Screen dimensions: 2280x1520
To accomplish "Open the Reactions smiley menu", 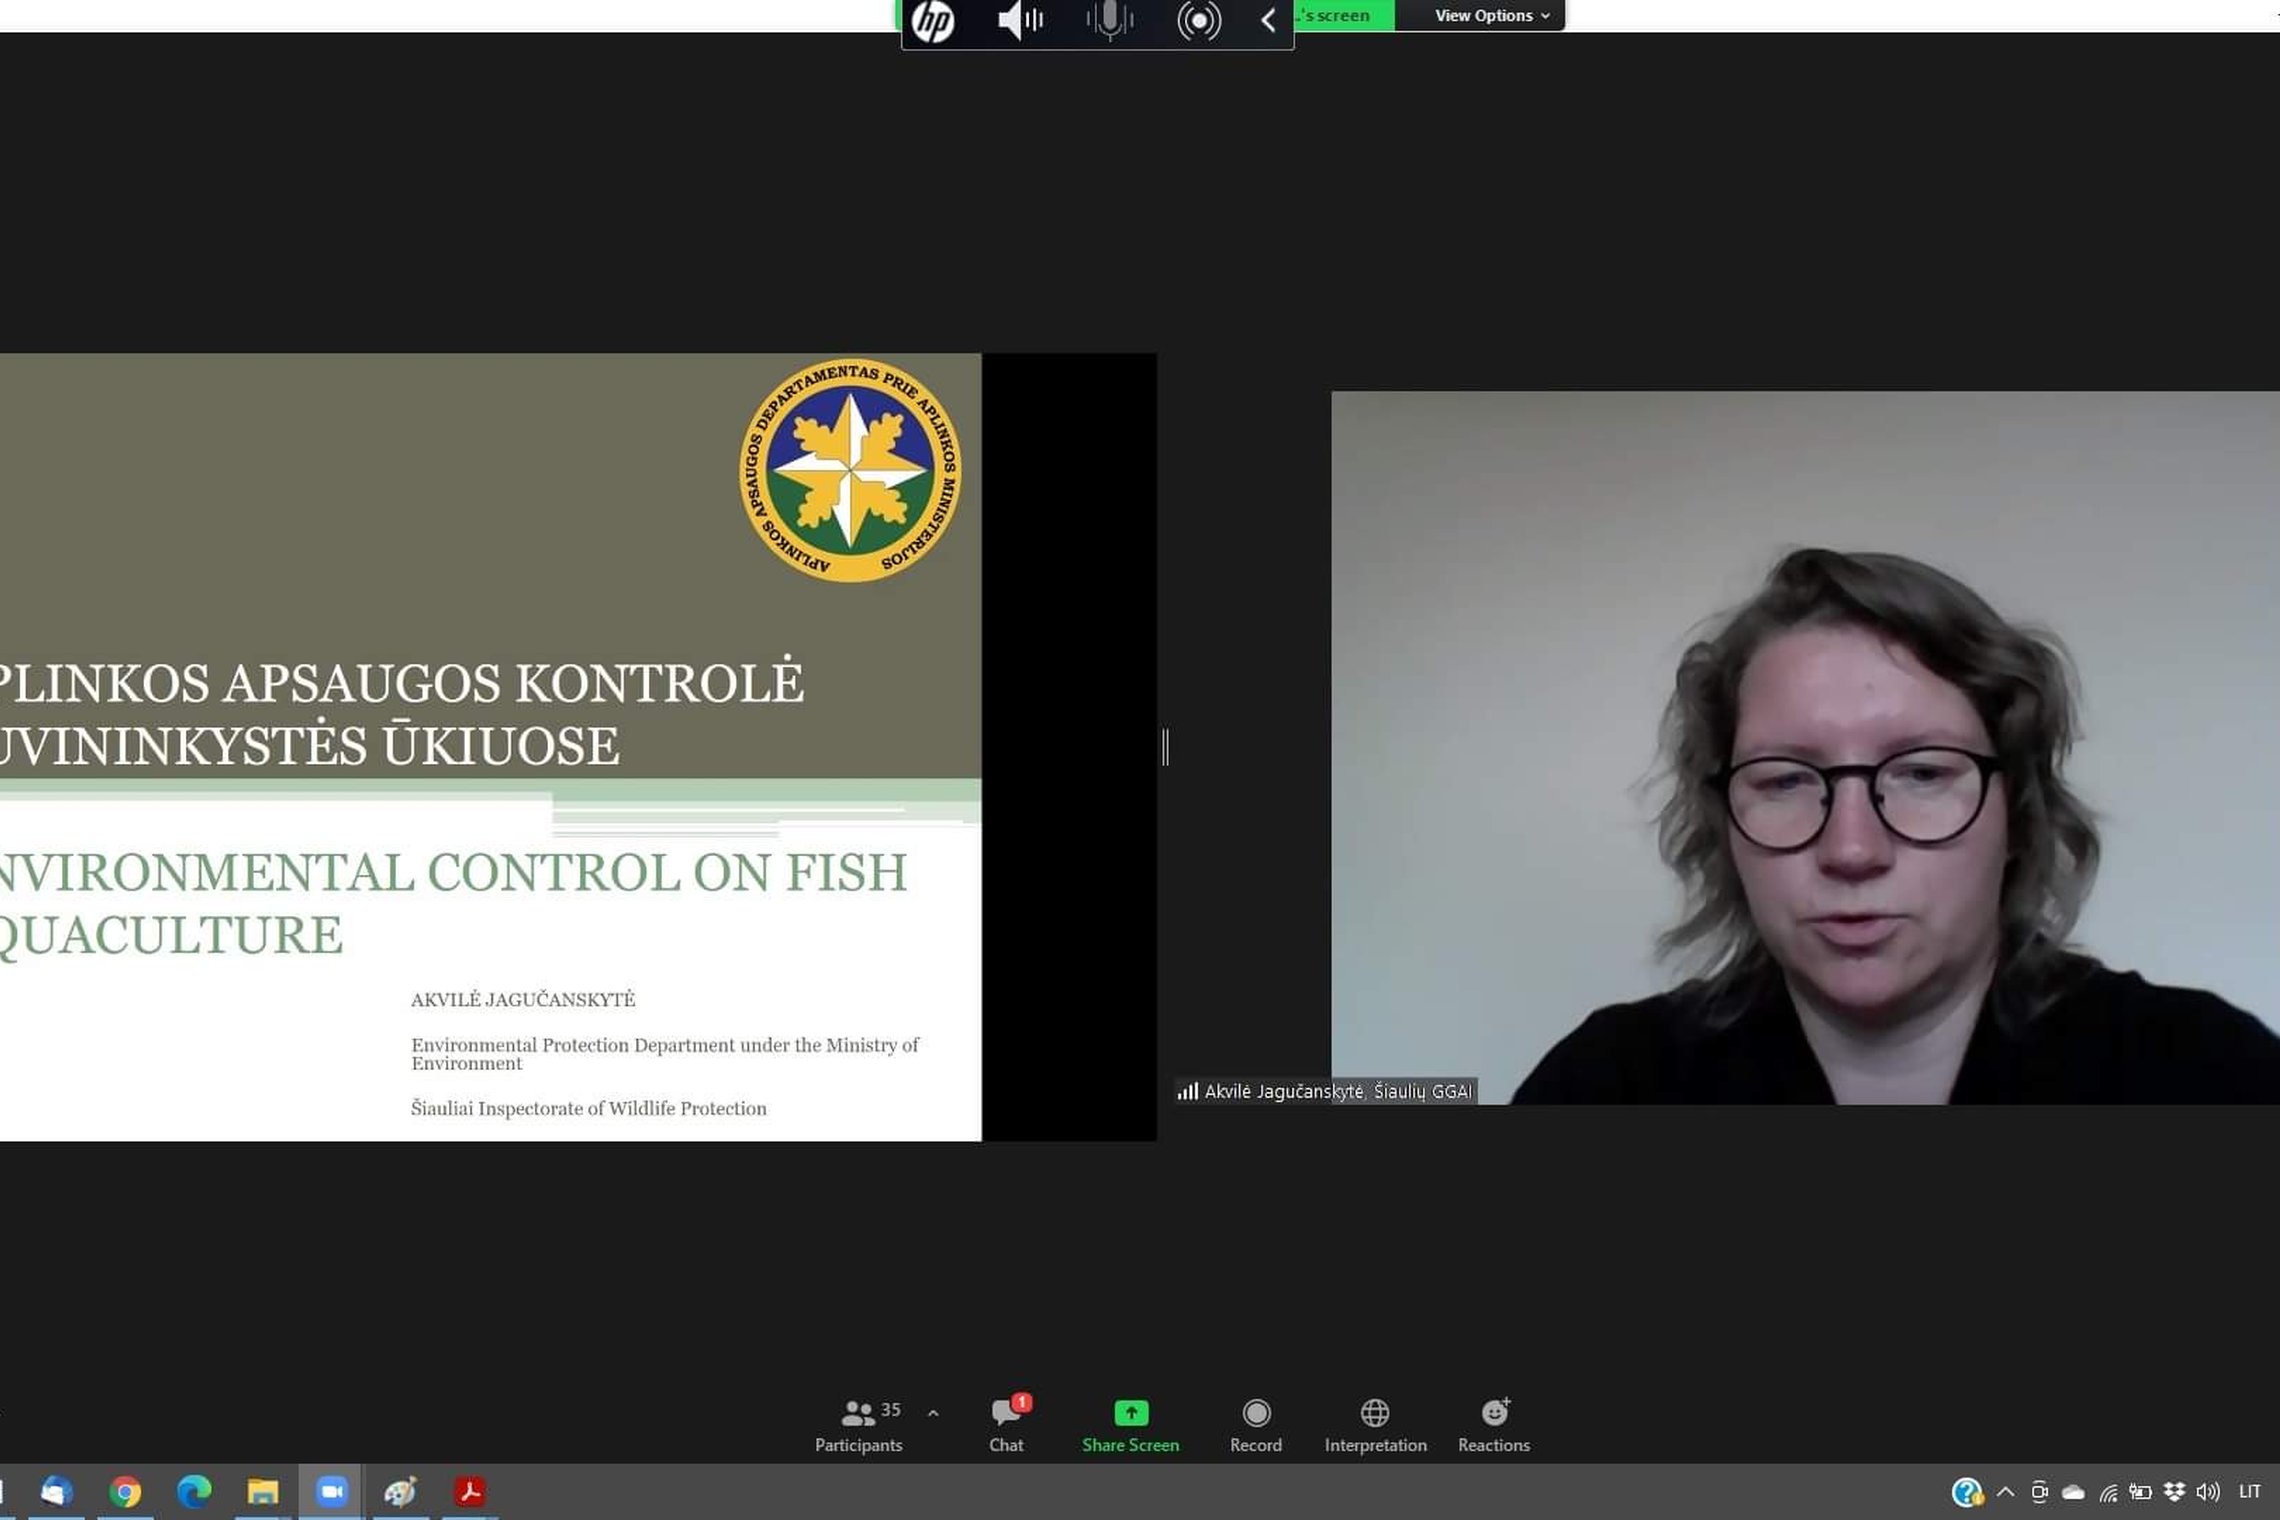I will pyautogui.click(x=1494, y=1425).
